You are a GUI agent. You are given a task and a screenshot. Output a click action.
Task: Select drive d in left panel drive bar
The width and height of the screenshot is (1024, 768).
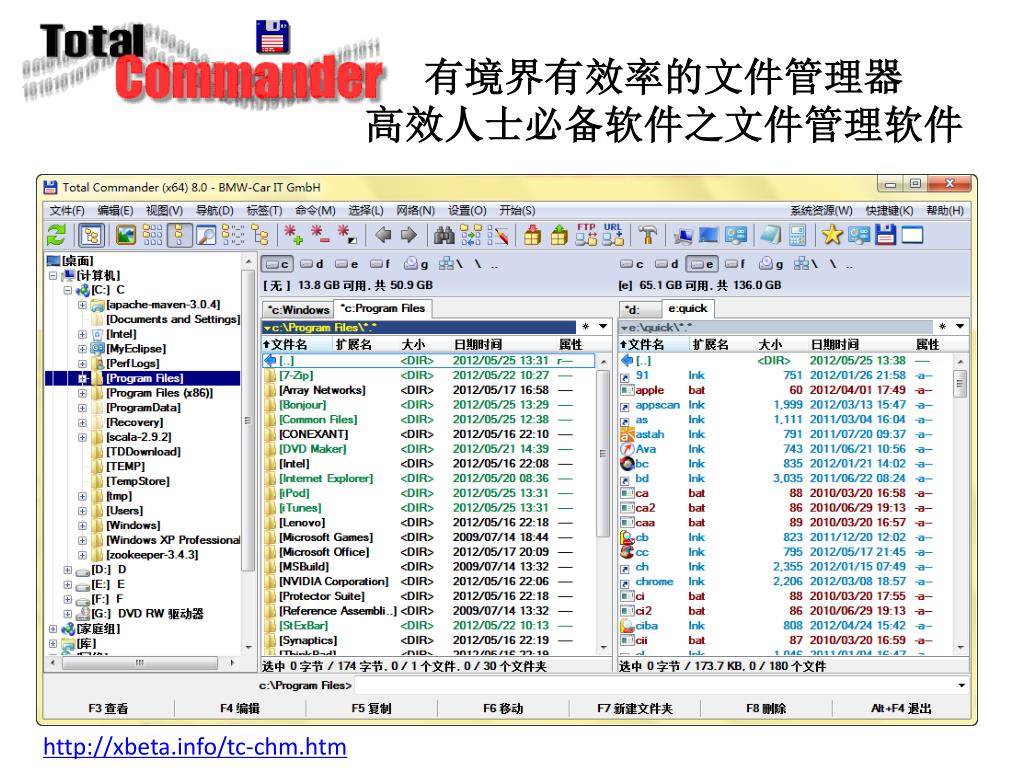(x=312, y=264)
